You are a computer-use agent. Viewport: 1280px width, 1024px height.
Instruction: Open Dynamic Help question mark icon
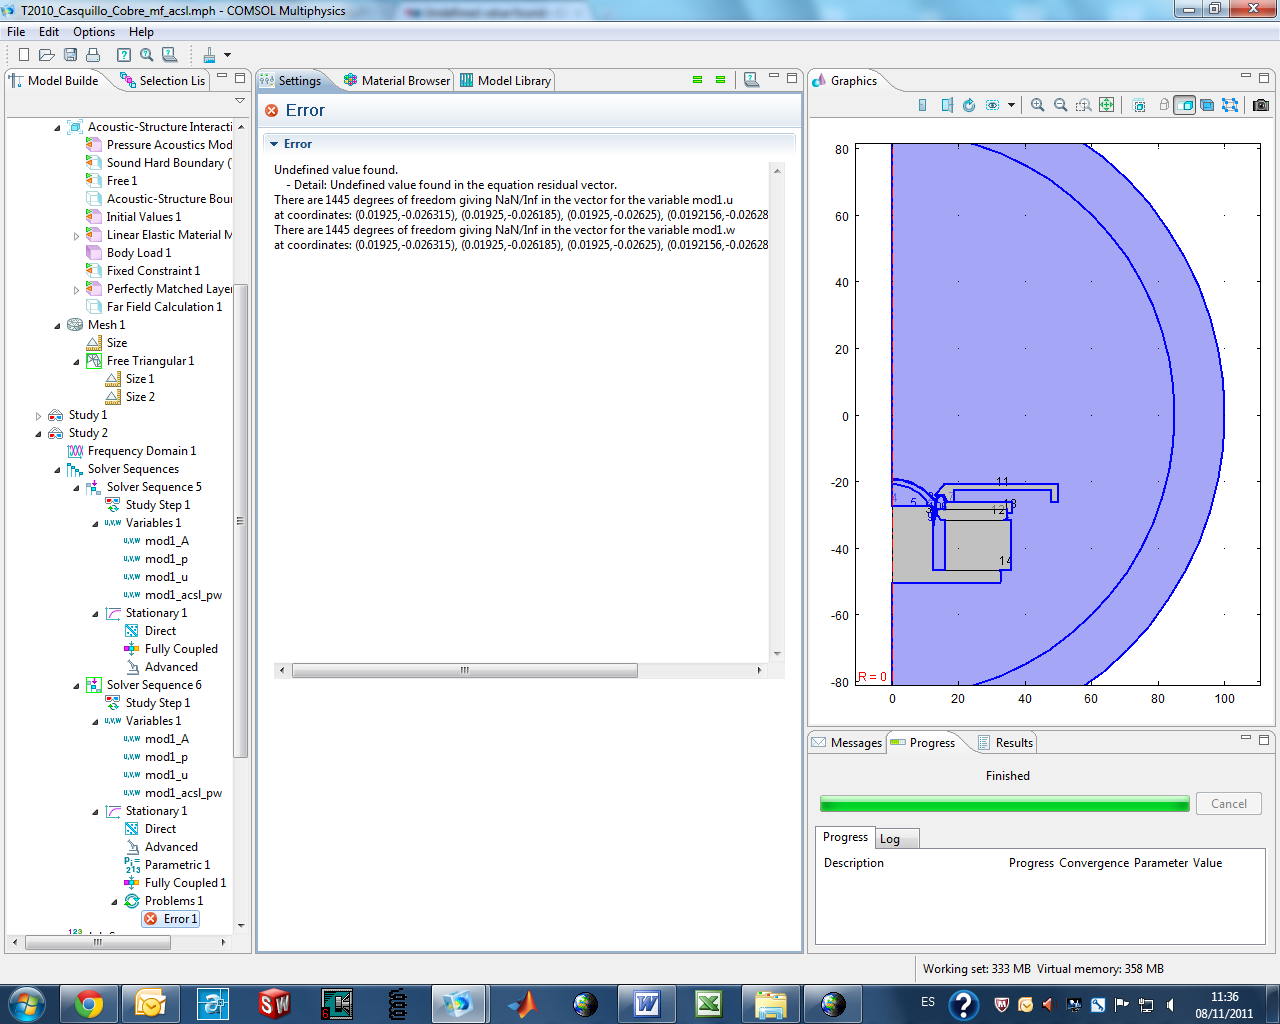click(x=124, y=55)
